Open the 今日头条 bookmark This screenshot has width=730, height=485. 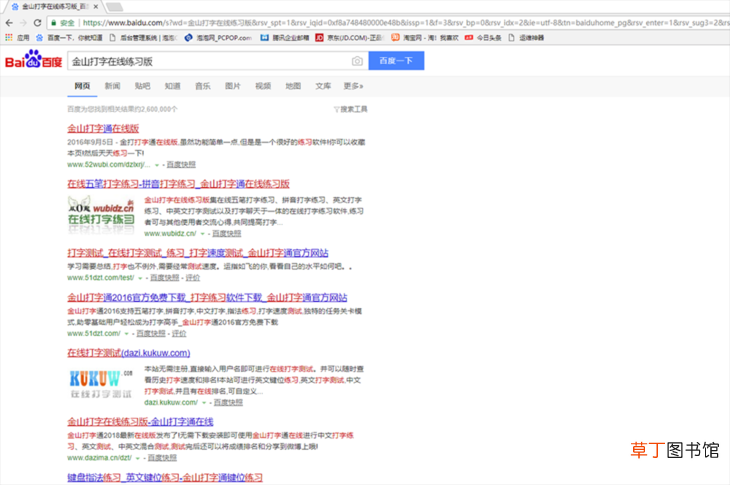click(483, 38)
